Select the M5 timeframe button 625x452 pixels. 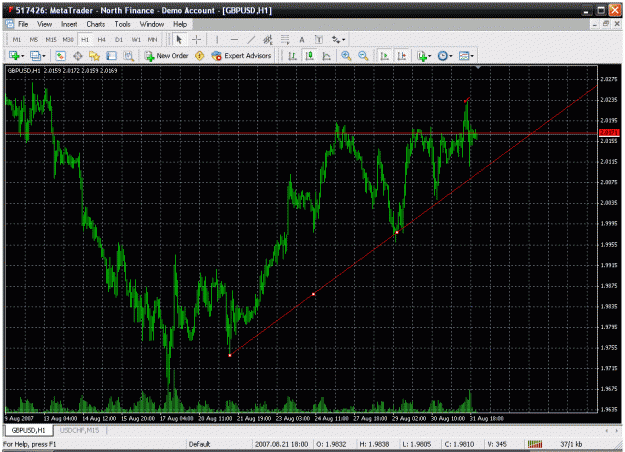point(34,39)
